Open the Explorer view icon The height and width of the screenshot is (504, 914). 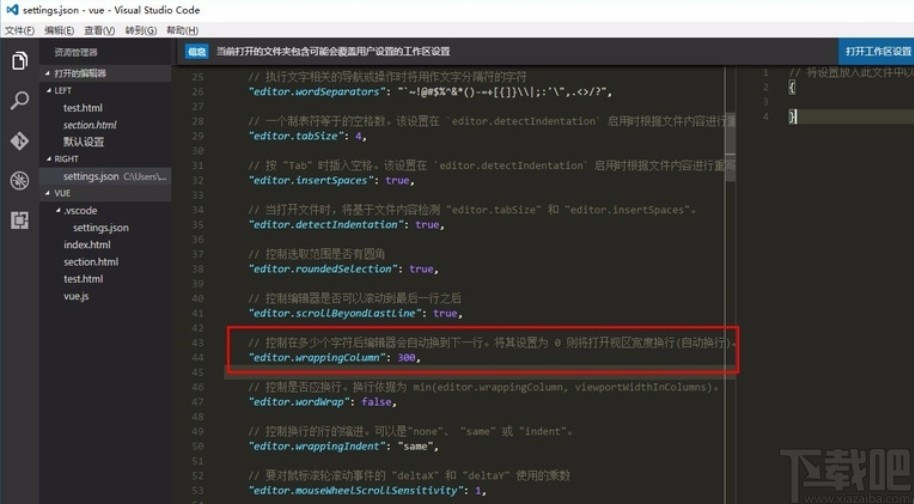(x=19, y=61)
